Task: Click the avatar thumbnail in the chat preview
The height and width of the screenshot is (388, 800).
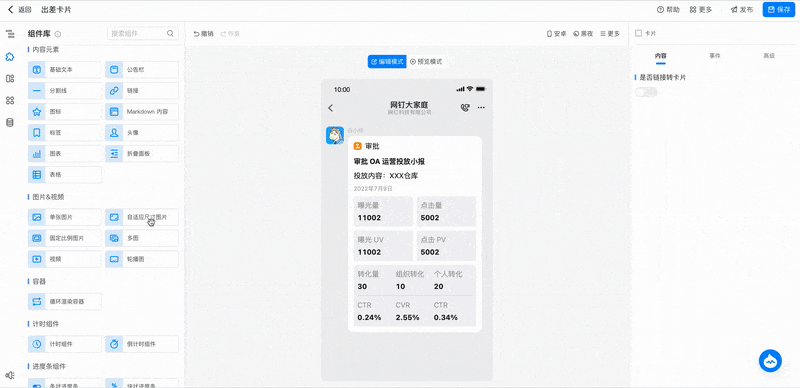Action: click(x=335, y=136)
